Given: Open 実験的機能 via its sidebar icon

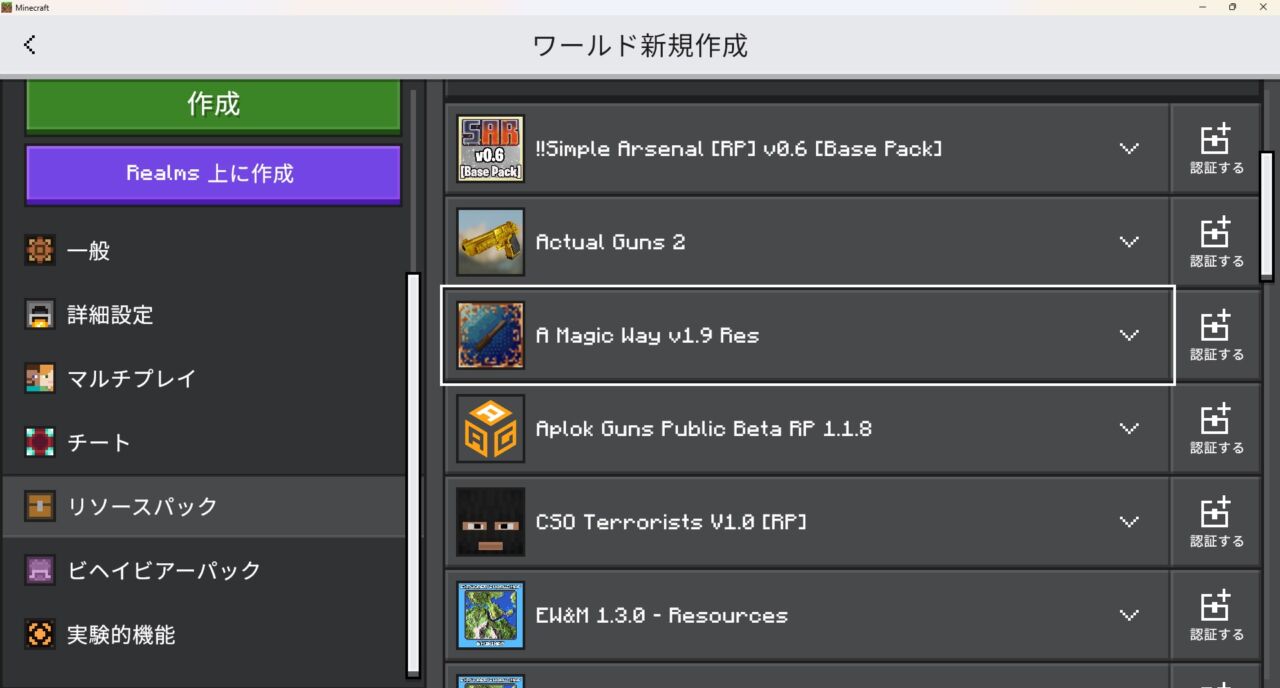Looking at the screenshot, I should click(40, 634).
